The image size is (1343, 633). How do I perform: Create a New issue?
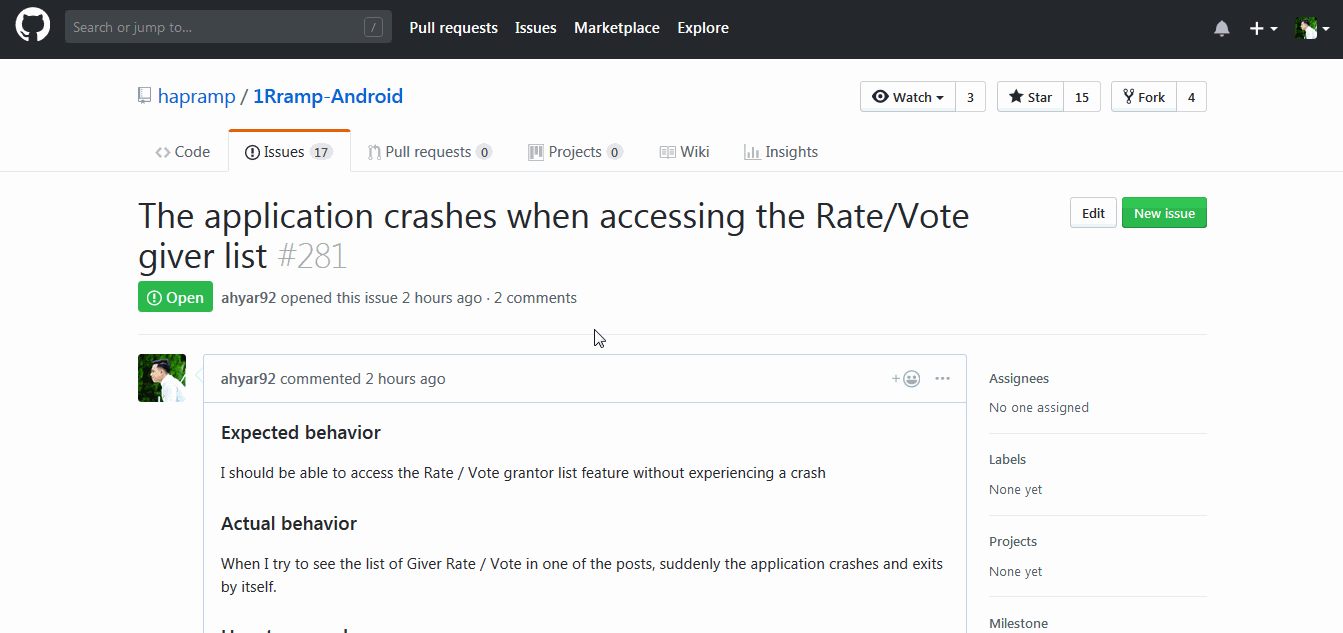pyautogui.click(x=1164, y=213)
